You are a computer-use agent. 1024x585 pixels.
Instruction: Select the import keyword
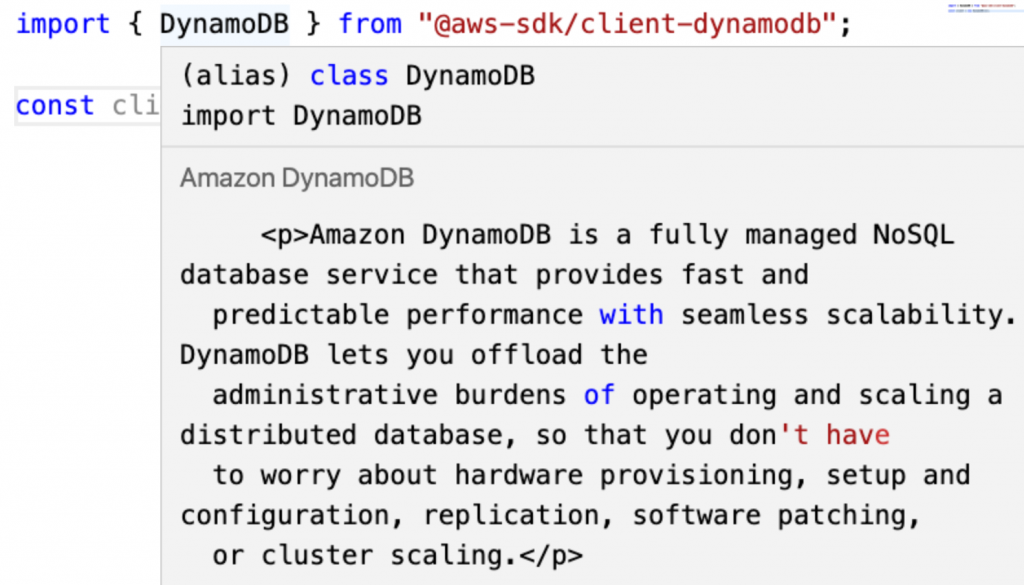62,23
